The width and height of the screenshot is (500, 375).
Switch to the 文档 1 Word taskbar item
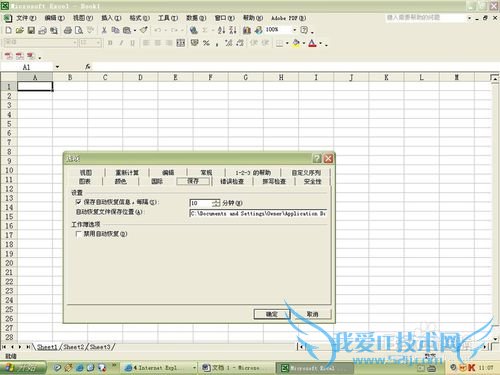(x=236, y=368)
